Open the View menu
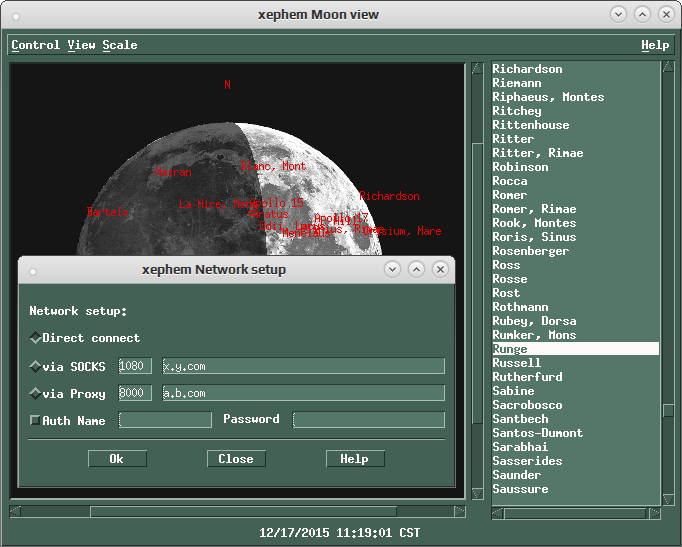Screen dimensions: 682x547 81,45
